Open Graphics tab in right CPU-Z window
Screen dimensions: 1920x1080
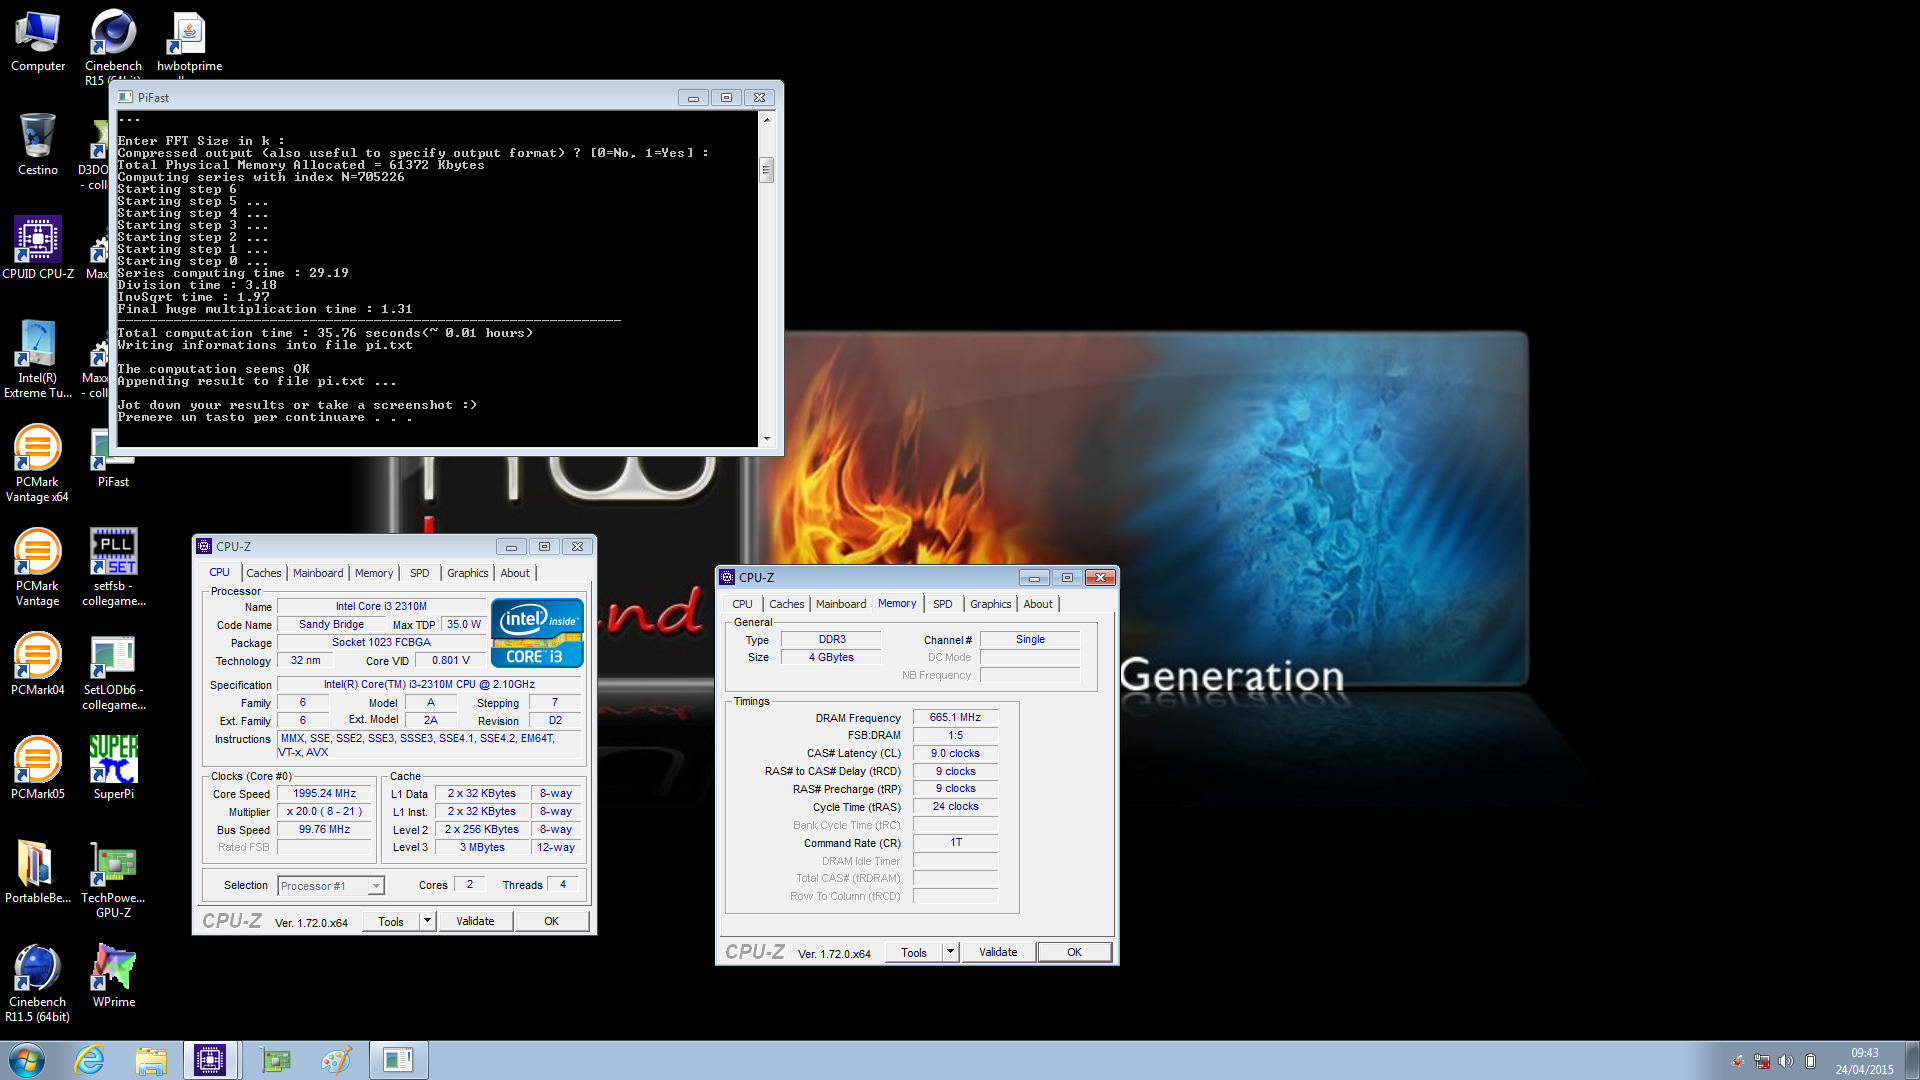tap(991, 604)
